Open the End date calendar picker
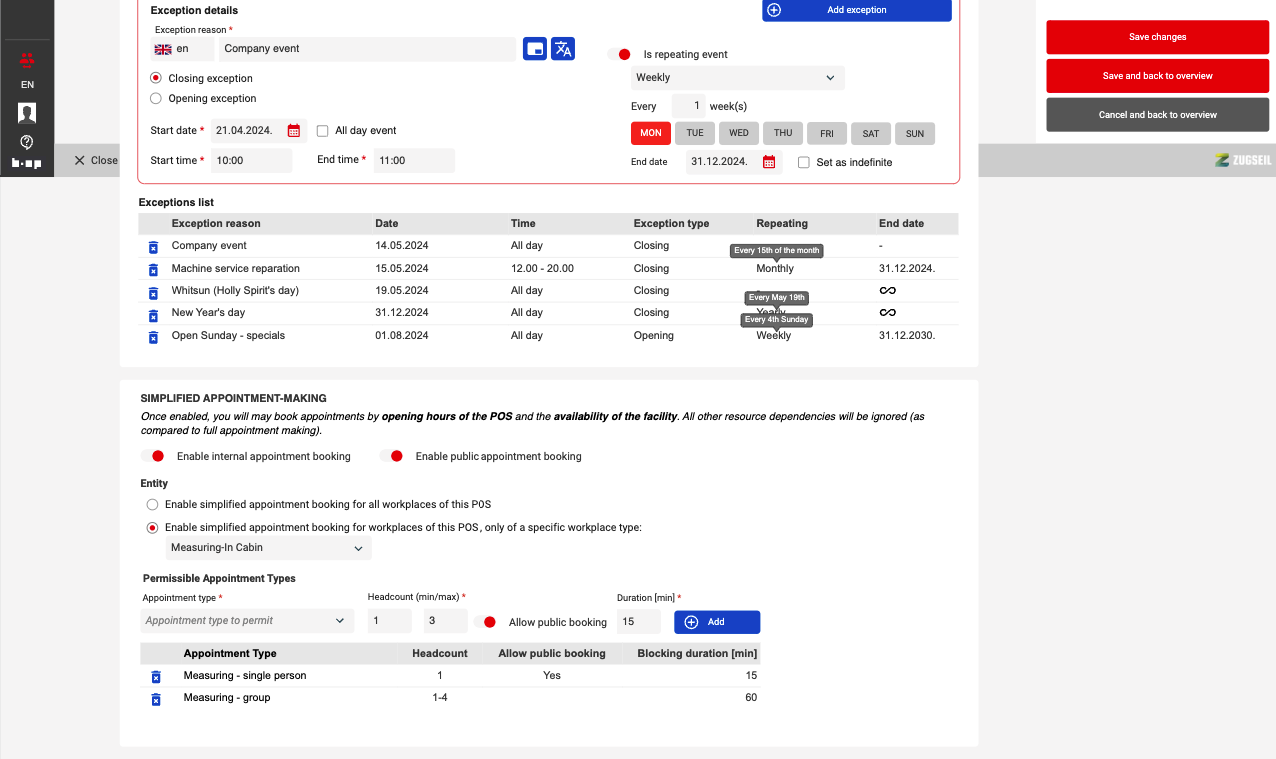 pos(769,162)
